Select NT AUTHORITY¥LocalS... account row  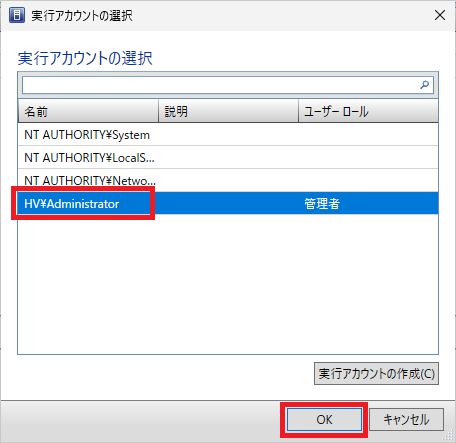228,157
